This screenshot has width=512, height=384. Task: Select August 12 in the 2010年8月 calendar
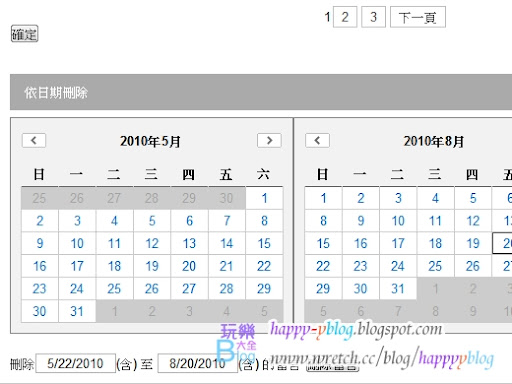[x=473, y=221]
